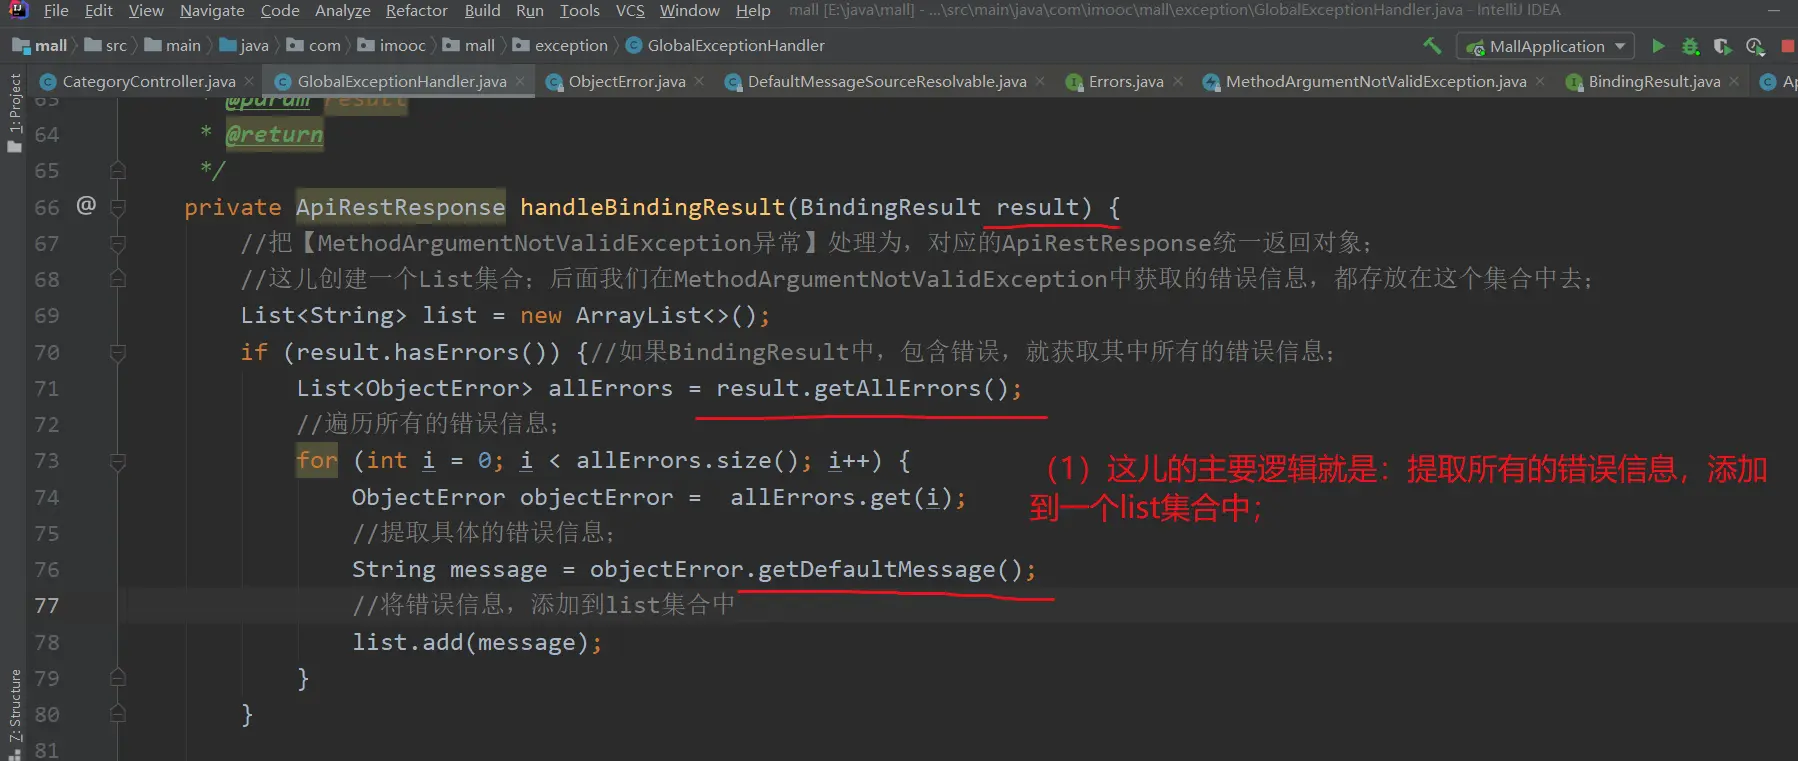Open the VCS menu
This screenshot has height=761, width=1798.
630,10
